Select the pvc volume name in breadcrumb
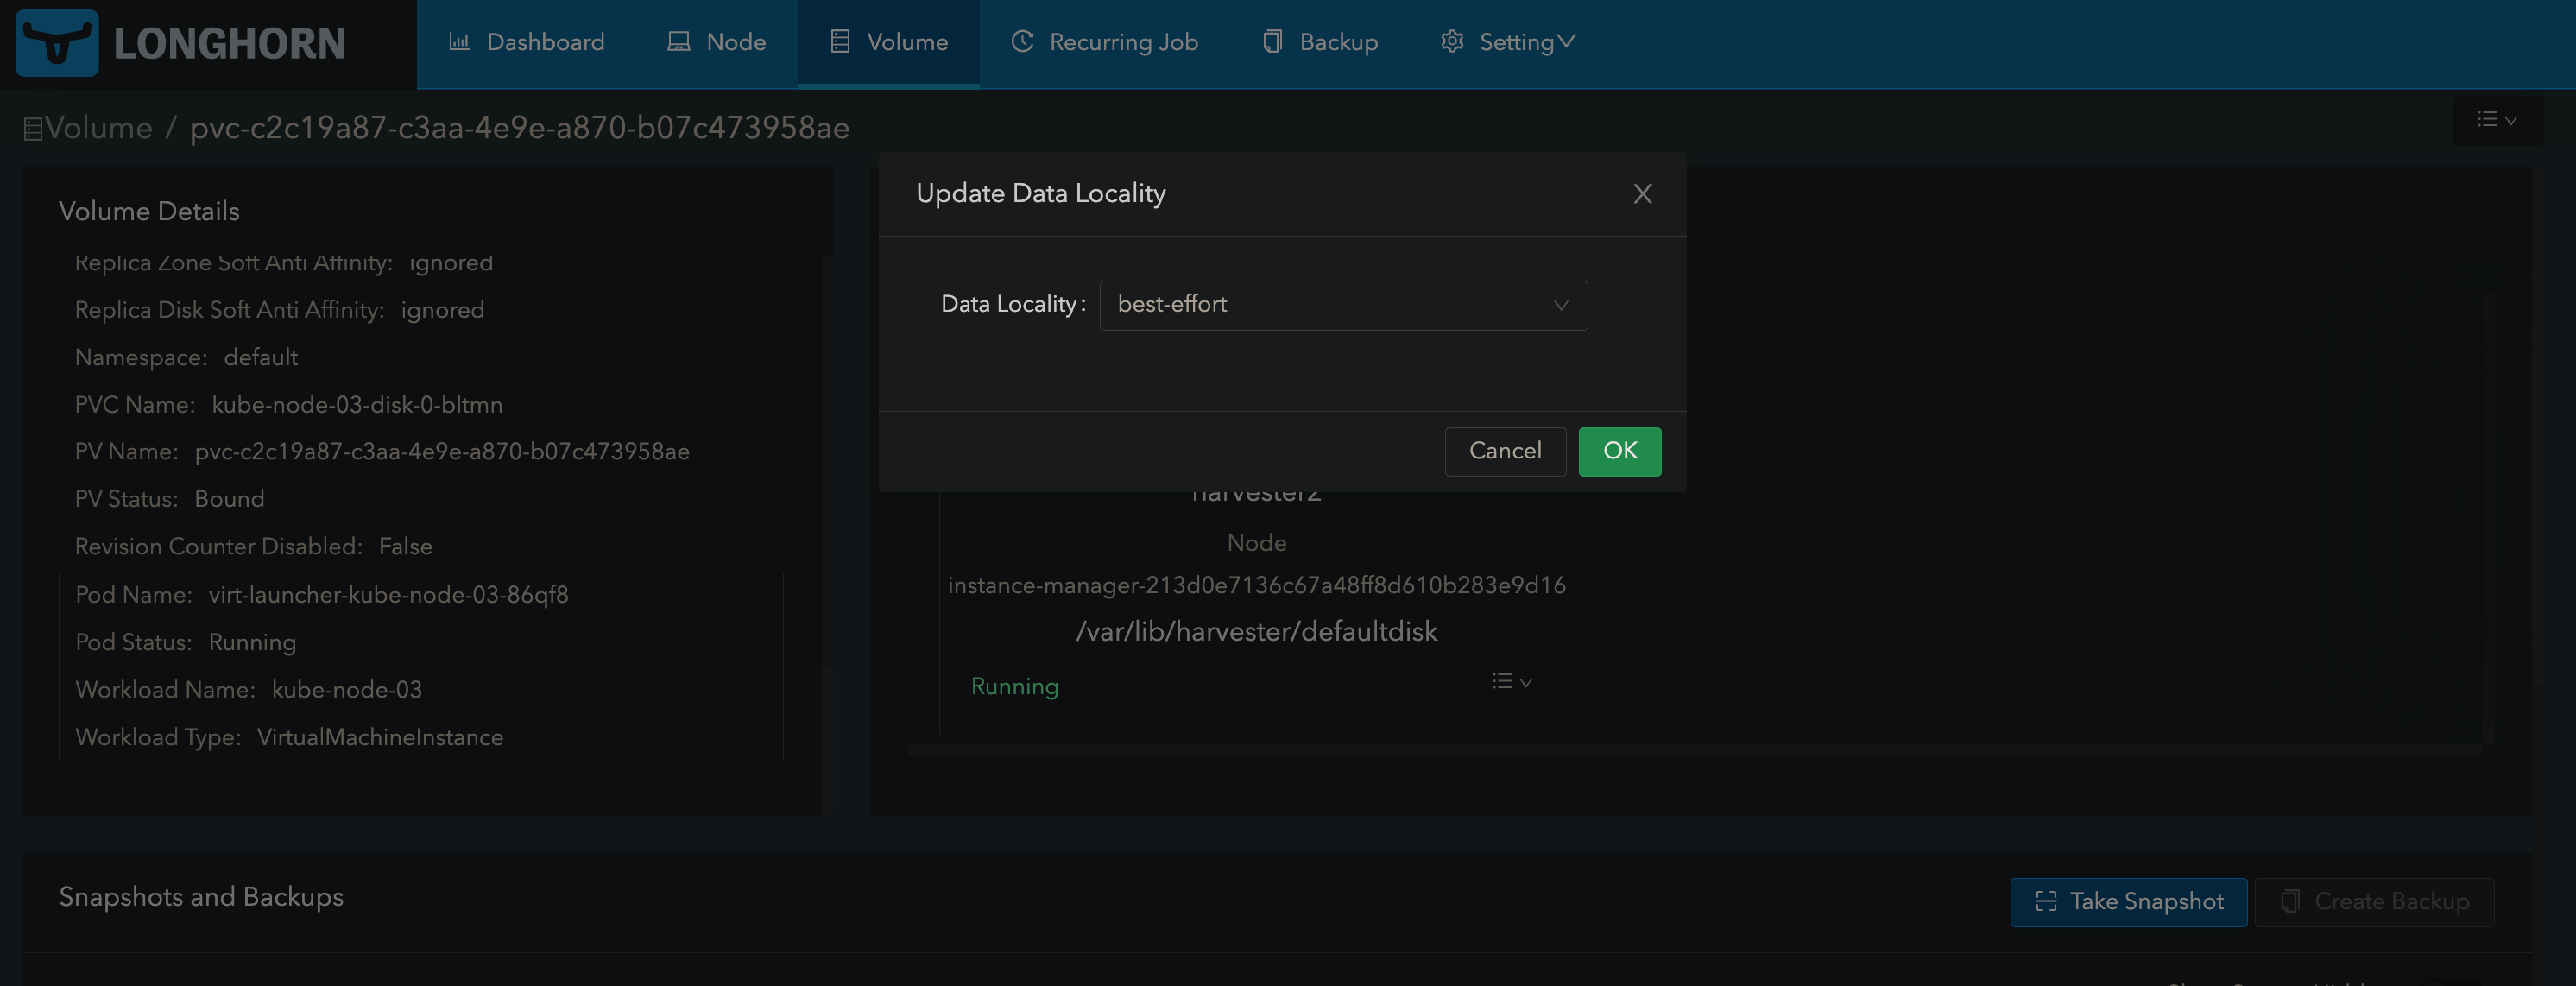 (x=520, y=127)
